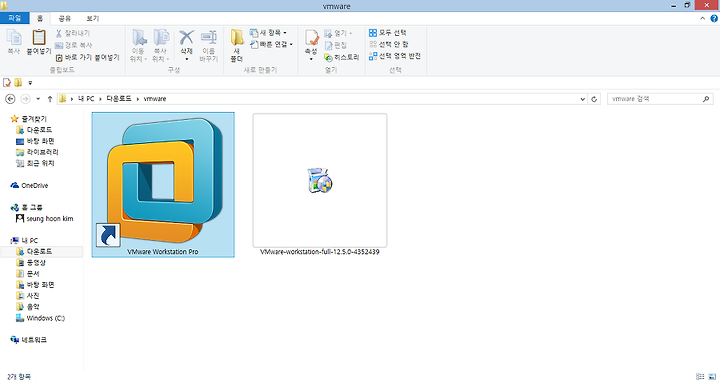Click vmware in address breadcrumb
This screenshot has height=383, width=720.
pos(155,99)
